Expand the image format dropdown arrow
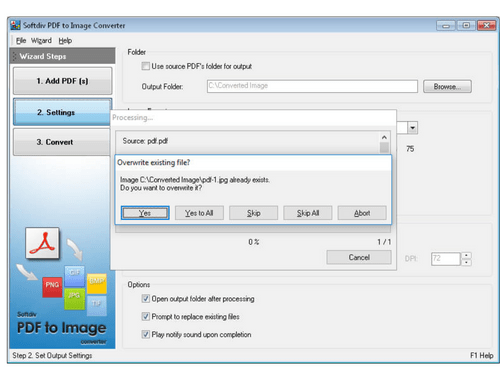The height and width of the screenshot is (375, 500). click(x=413, y=128)
